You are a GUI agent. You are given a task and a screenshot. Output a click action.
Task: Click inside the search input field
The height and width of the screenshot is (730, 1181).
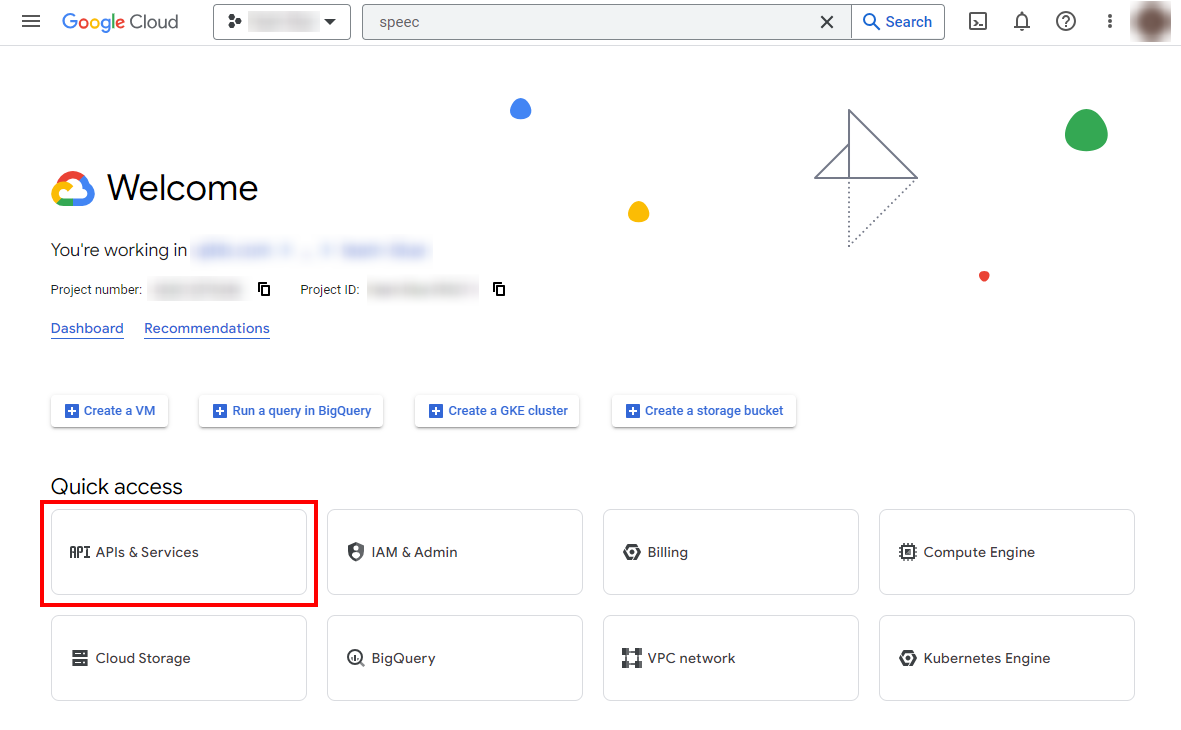point(590,22)
